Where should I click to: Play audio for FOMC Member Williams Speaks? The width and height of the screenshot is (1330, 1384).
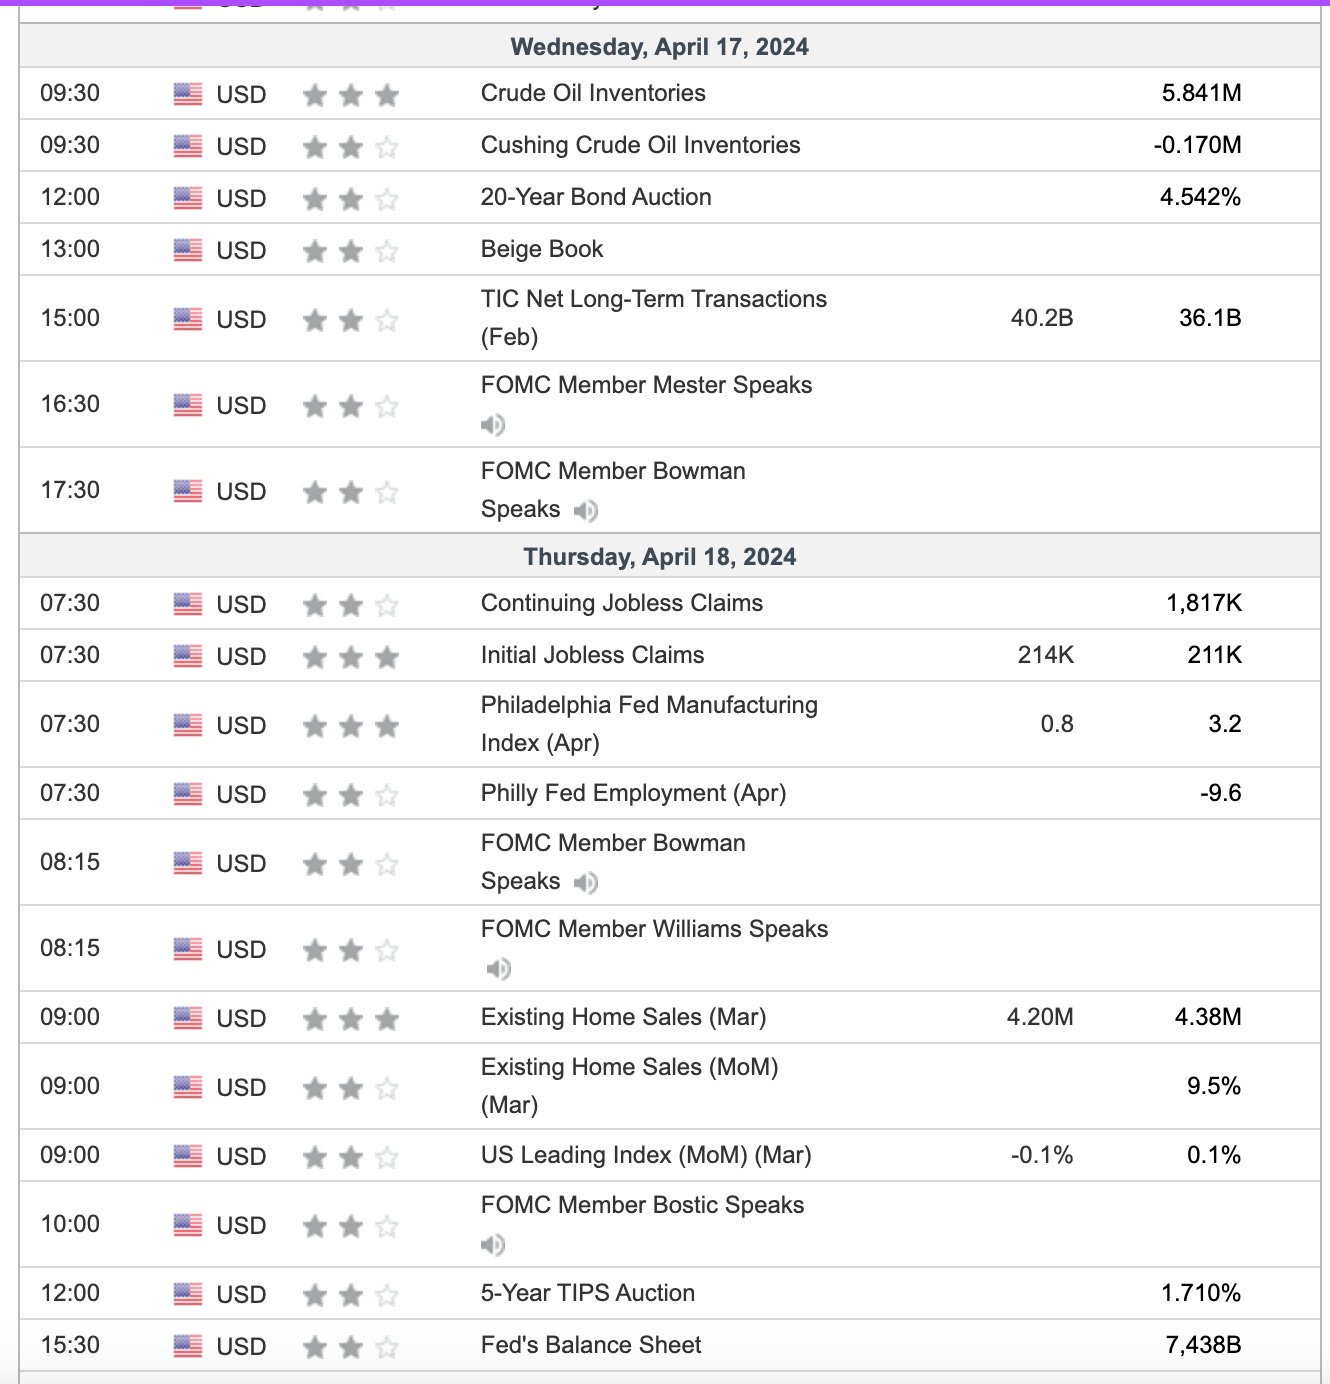(x=498, y=969)
